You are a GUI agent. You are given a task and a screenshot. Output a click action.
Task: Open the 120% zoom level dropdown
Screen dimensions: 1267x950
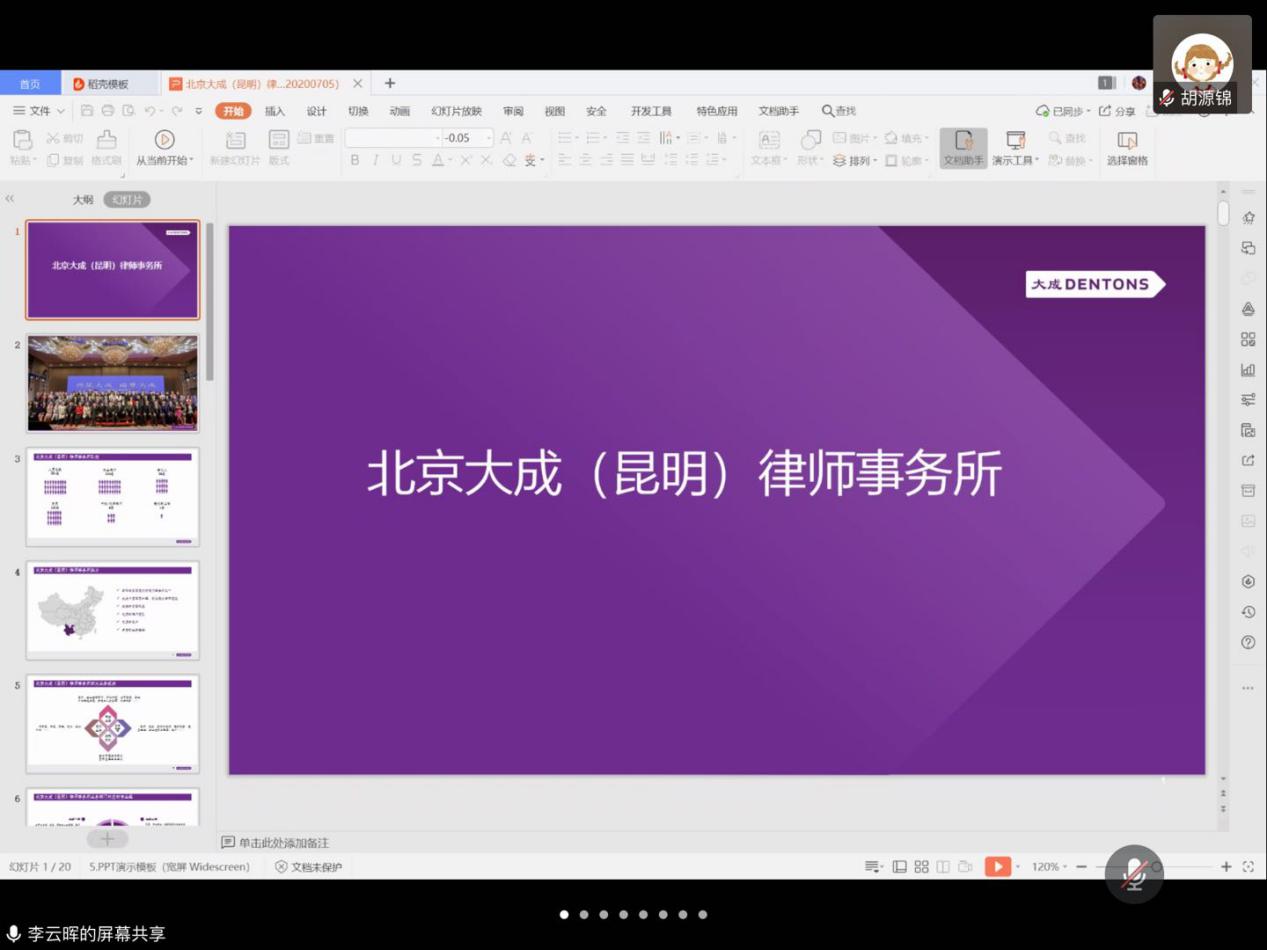click(x=1049, y=867)
